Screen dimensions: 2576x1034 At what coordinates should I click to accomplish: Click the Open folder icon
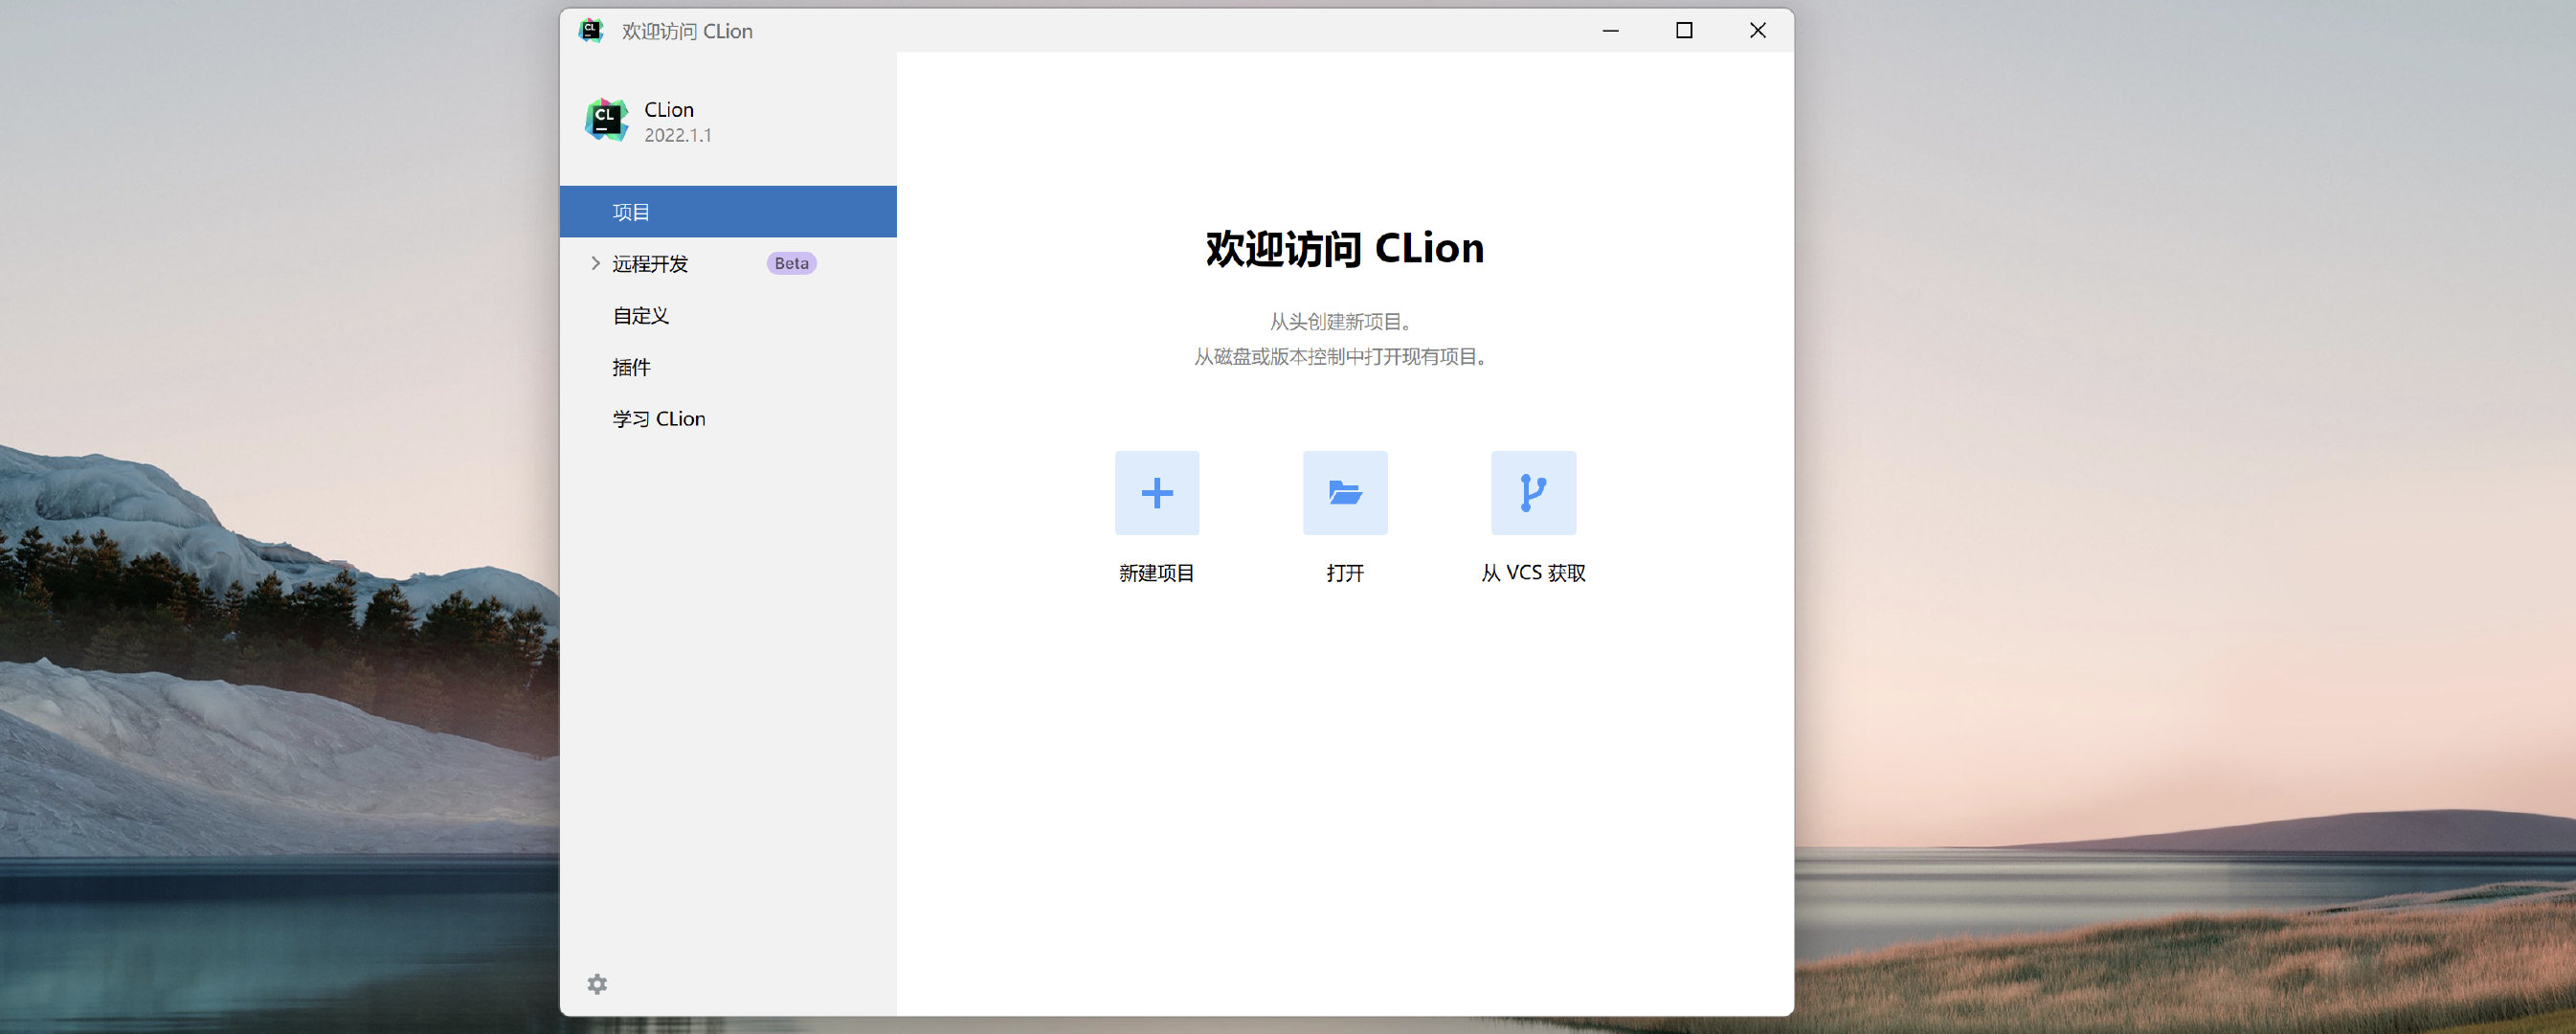[x=1345, y=493]
